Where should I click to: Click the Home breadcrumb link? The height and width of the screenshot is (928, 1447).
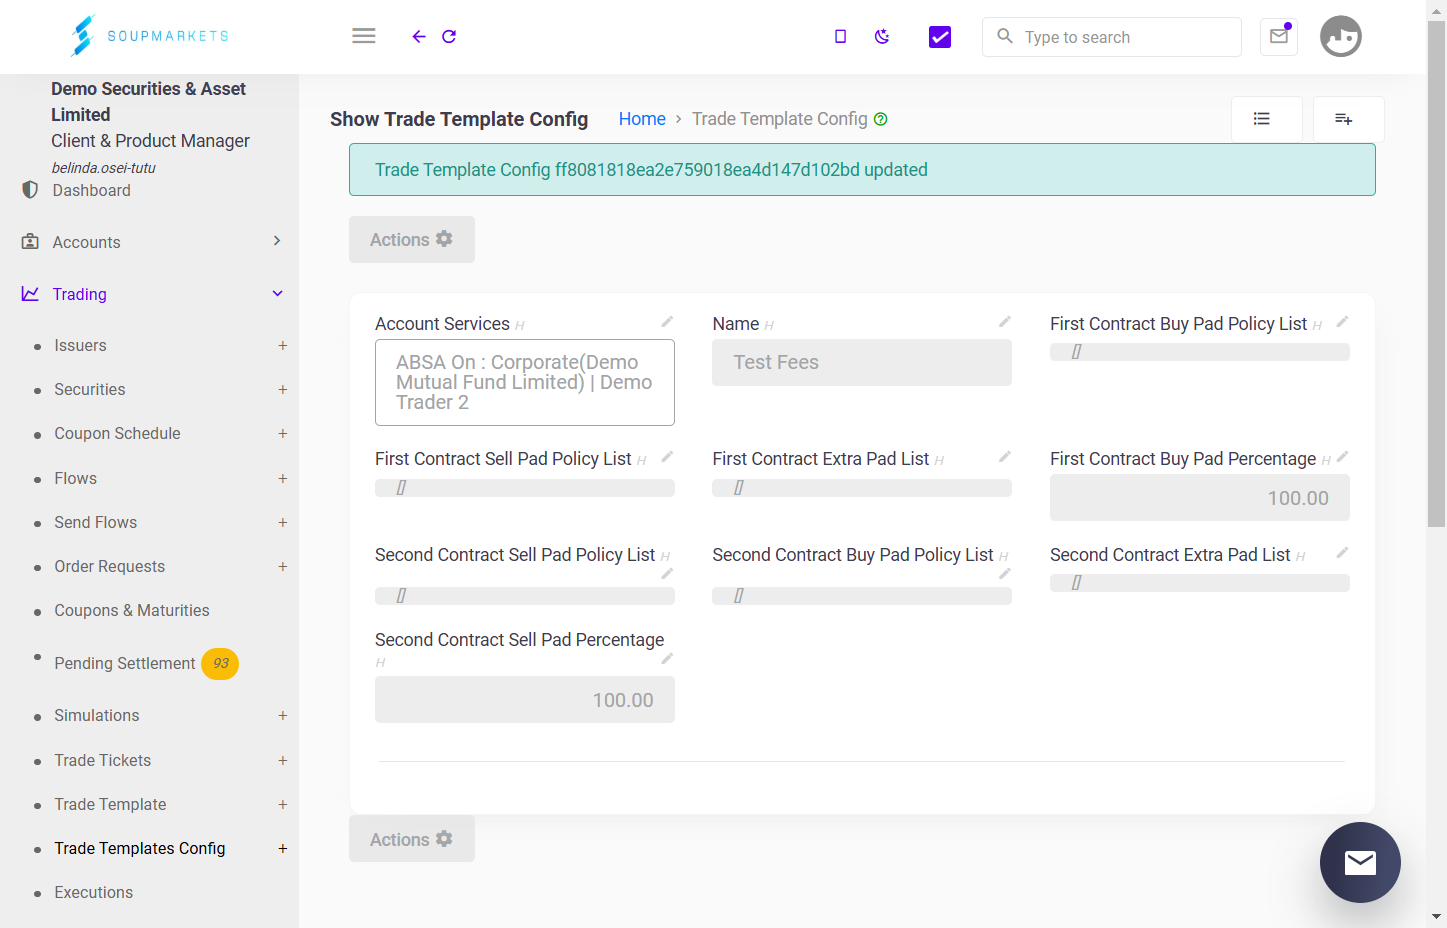point(642,119)
